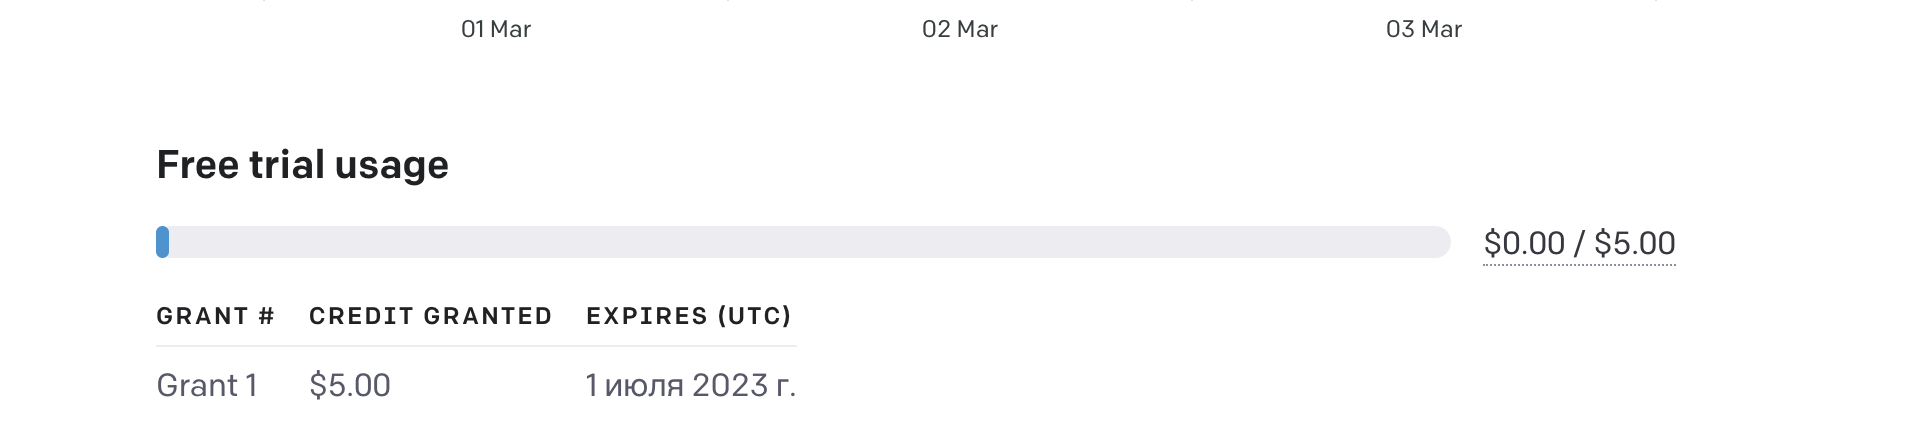Image resolution: width=1918 pixels, height=440 pixels.
Task: Click the EXPIRES (UTC) column header
Action: click(x=688, y=316)
